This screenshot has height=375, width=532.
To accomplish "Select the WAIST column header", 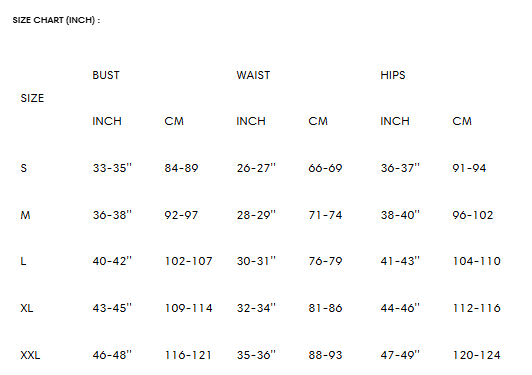I will click(253, 75).
